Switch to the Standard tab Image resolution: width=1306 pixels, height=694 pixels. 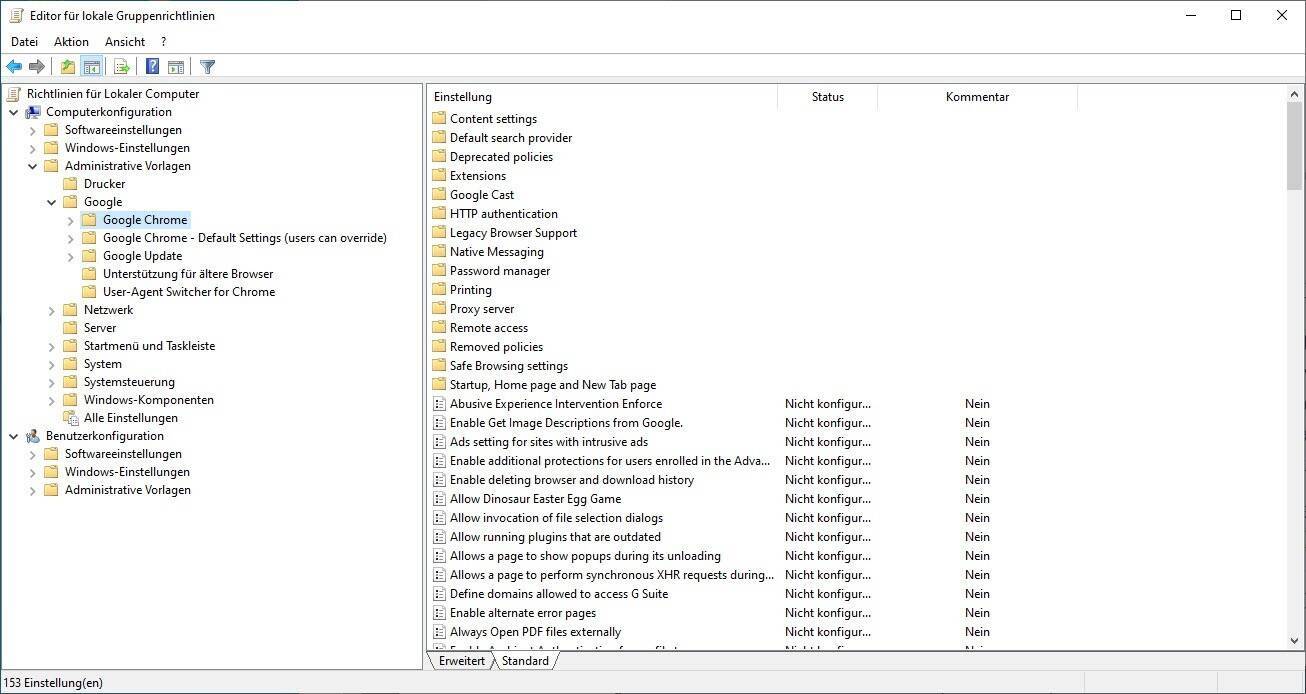(525, 661)
